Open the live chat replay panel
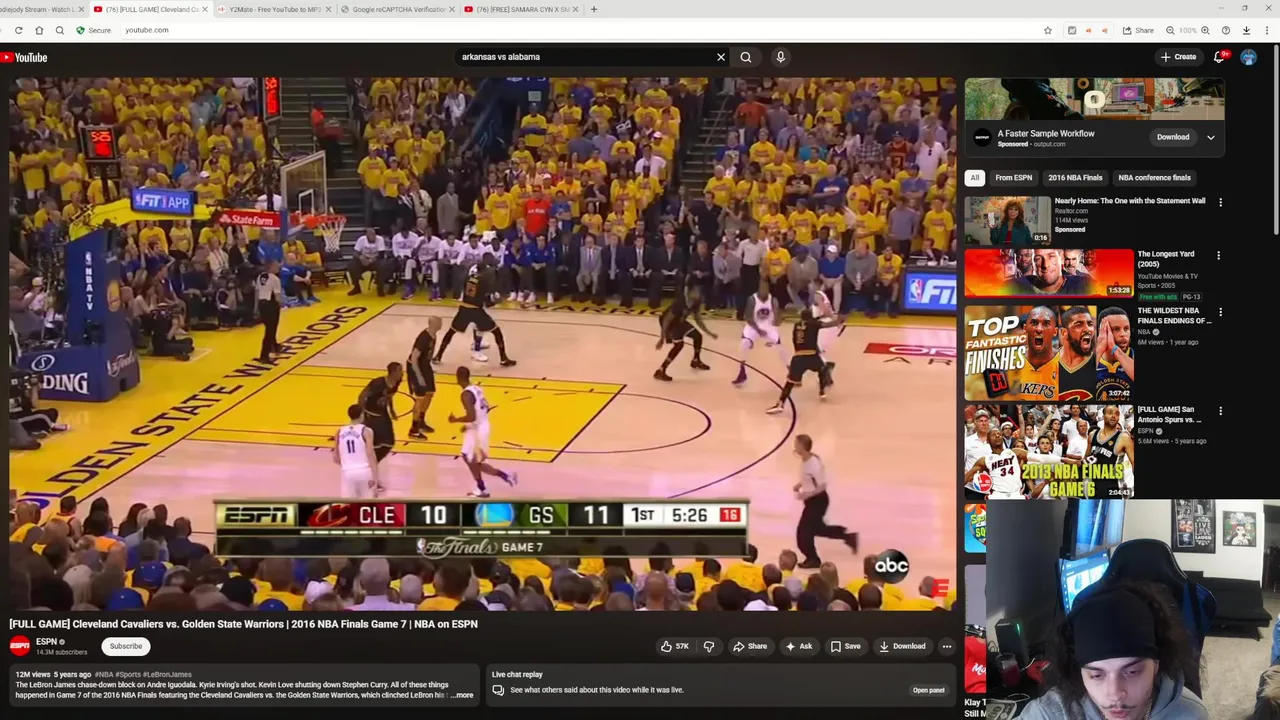Screen dimensions: 1280x720 point(928,690)
